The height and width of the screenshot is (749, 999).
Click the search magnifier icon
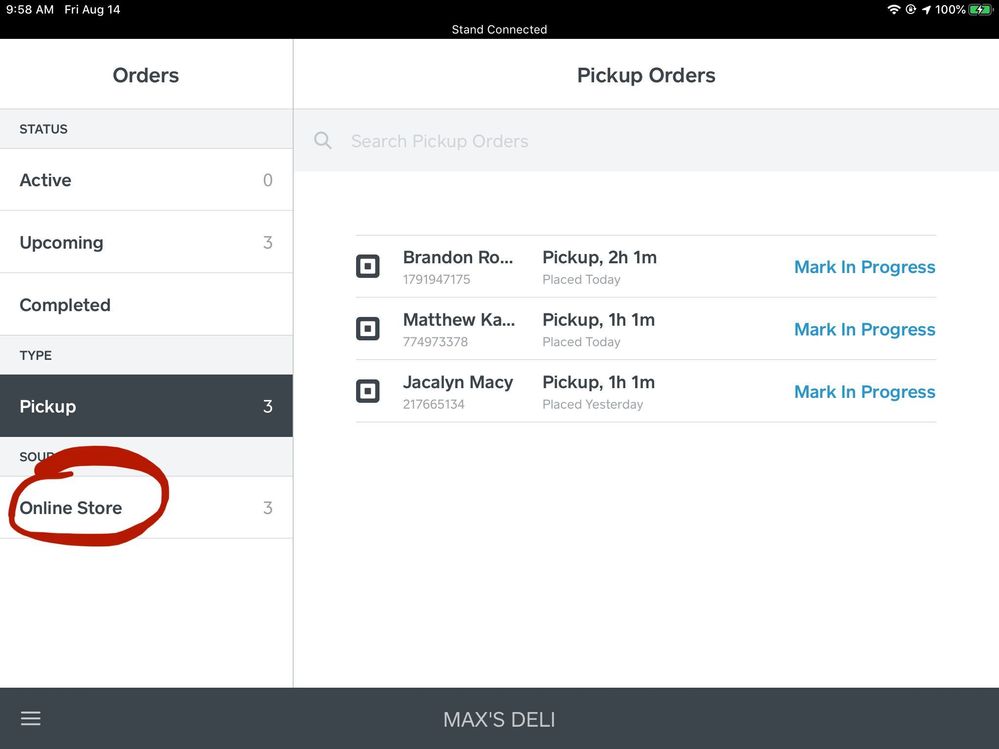323,141
